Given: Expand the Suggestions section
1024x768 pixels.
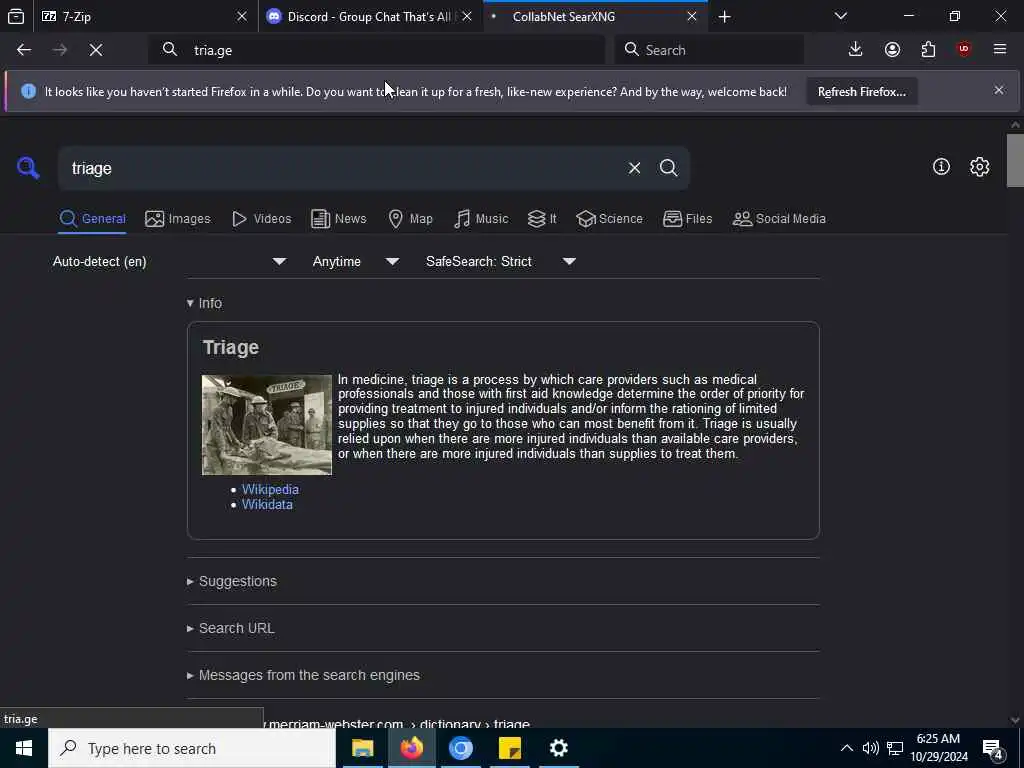Looking at the screenshot, I should 232,581.
